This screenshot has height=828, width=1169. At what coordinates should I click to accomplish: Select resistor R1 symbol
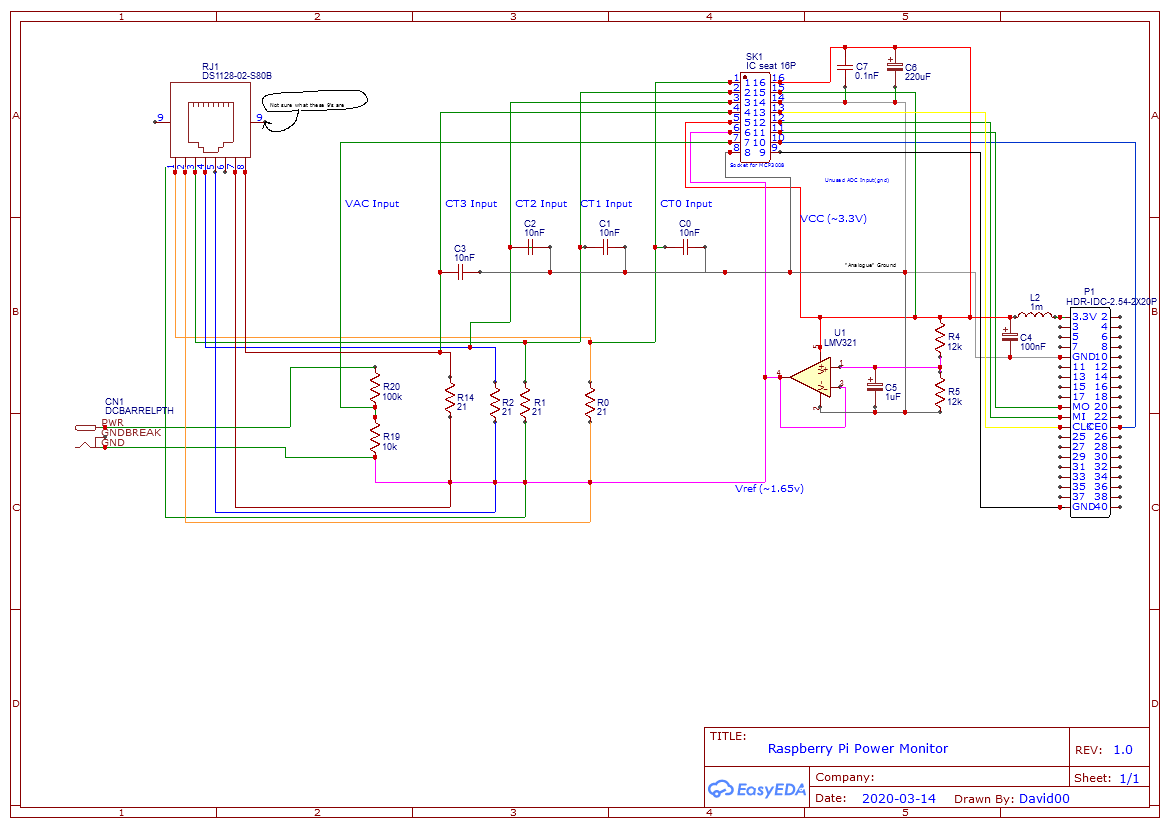525,402
